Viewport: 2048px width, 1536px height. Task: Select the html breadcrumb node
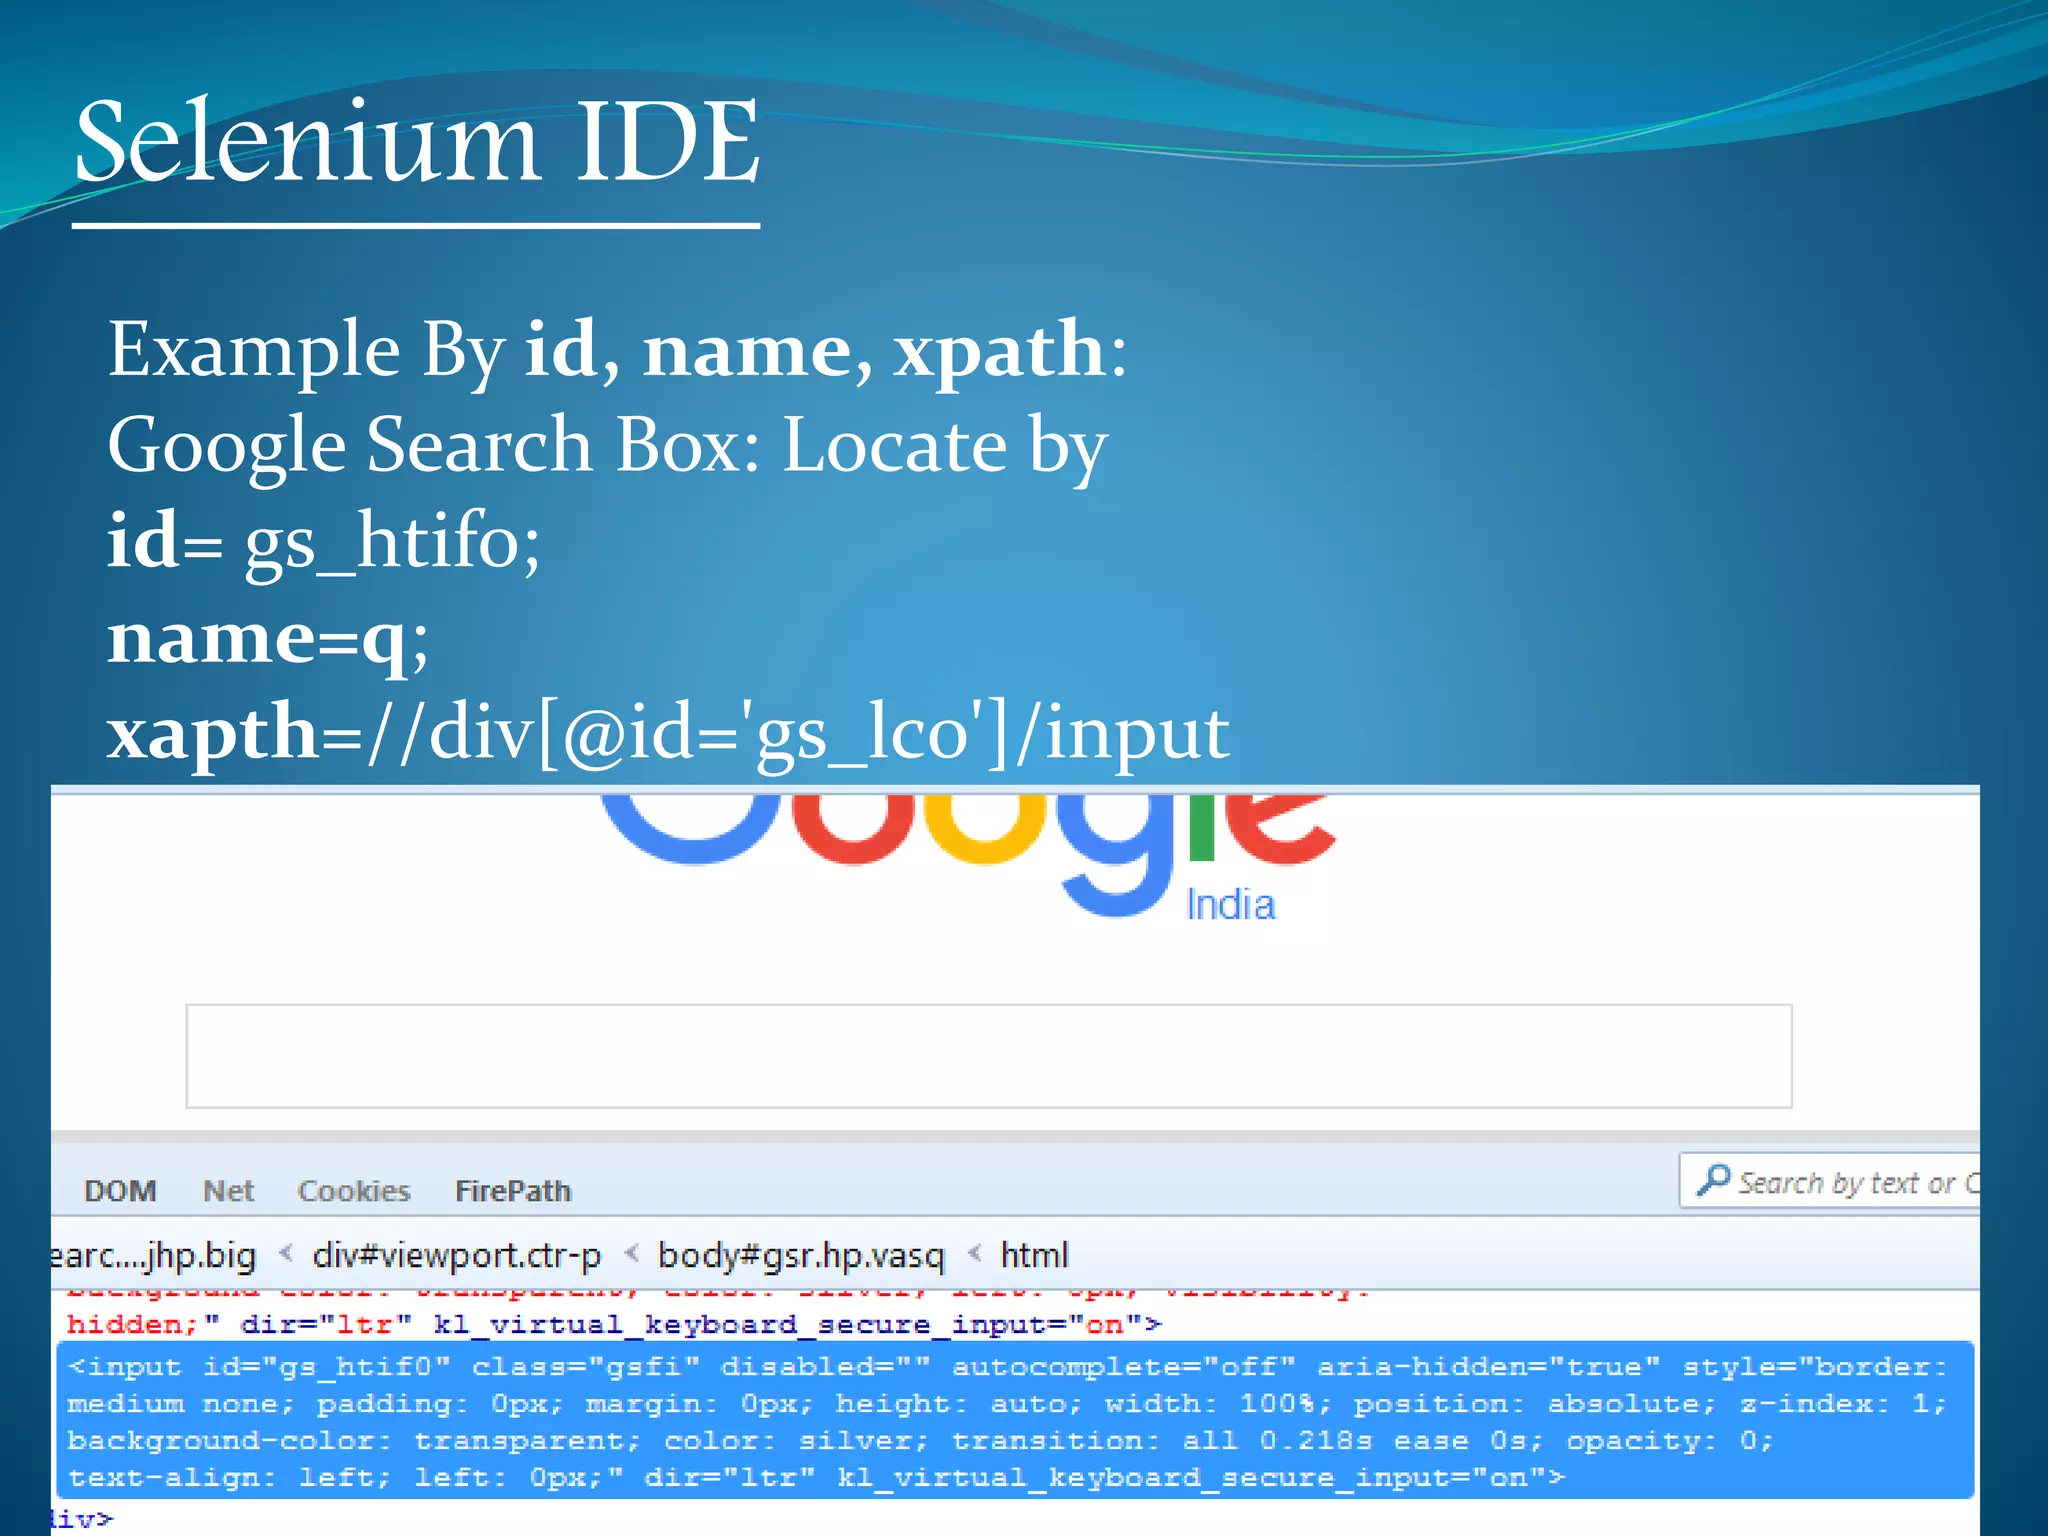click(1034, 1254)
